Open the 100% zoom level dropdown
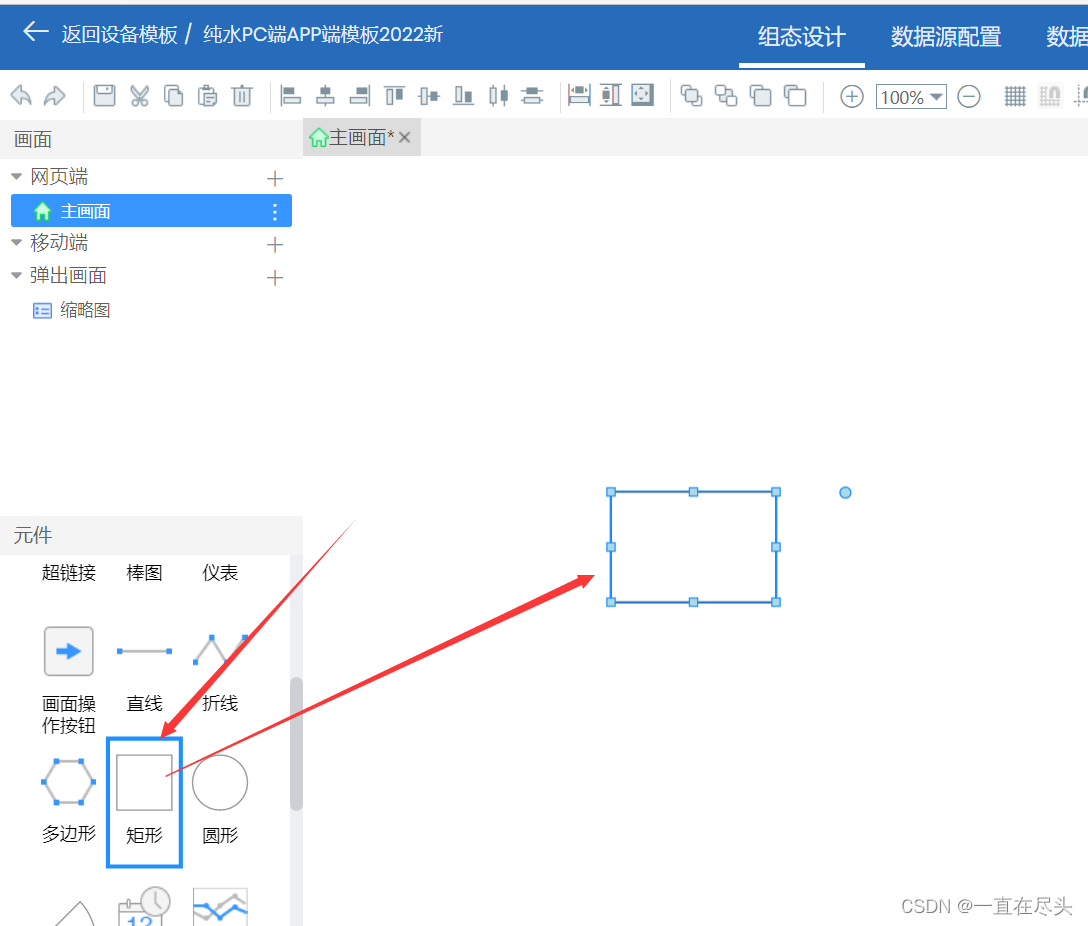The image size is (1088, 926). tap(910, 96)
